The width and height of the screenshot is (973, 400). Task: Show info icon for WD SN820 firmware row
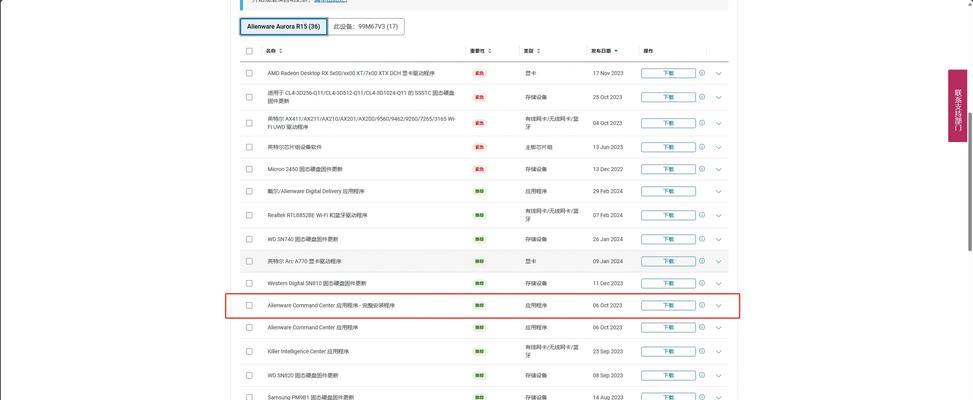click(702, 375)
